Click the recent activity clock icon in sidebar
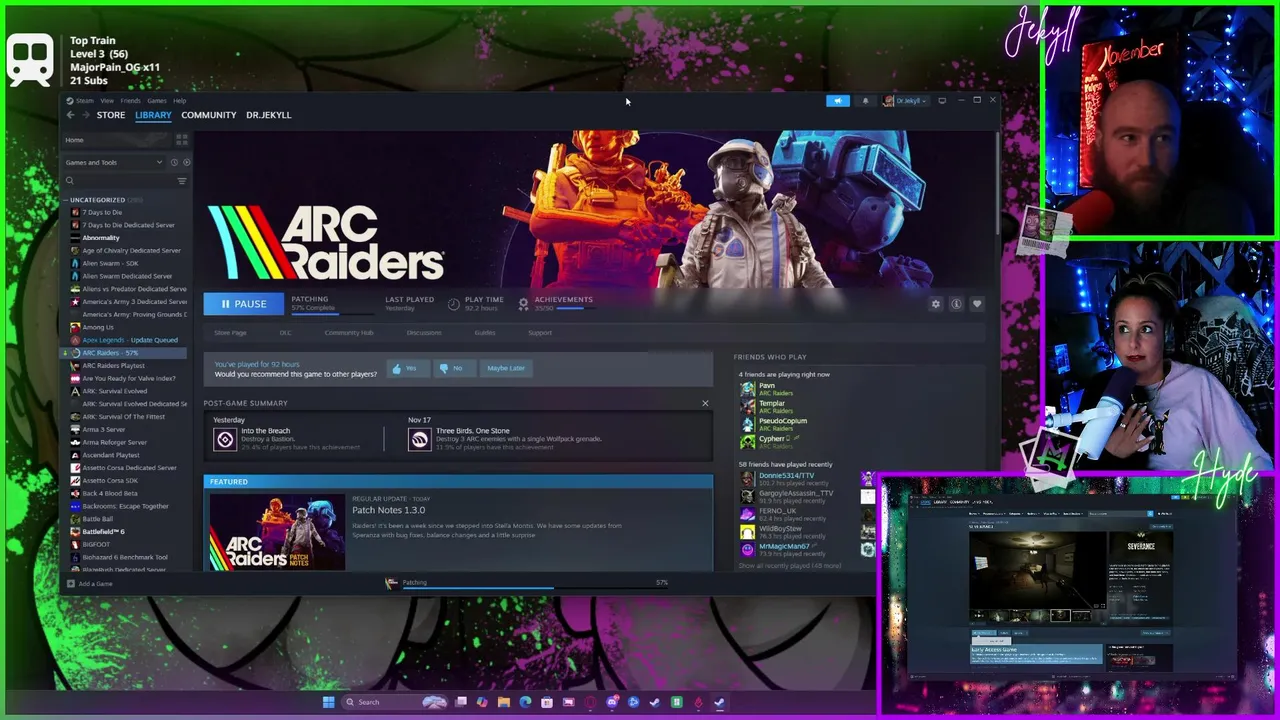1280x720 pixels. [x=174, y=162]
